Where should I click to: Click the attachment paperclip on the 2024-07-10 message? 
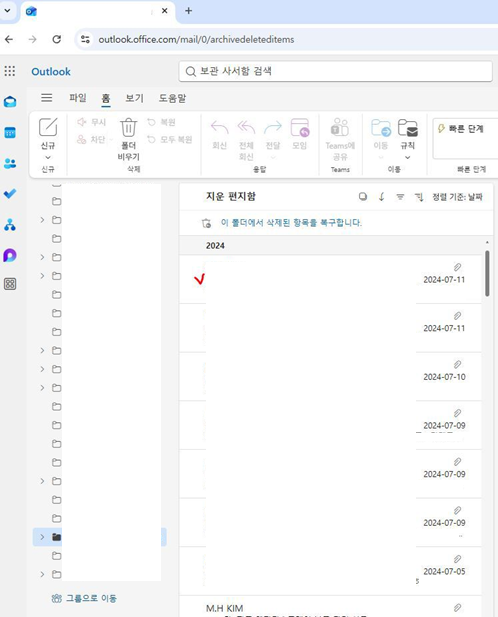pos(457,364)
